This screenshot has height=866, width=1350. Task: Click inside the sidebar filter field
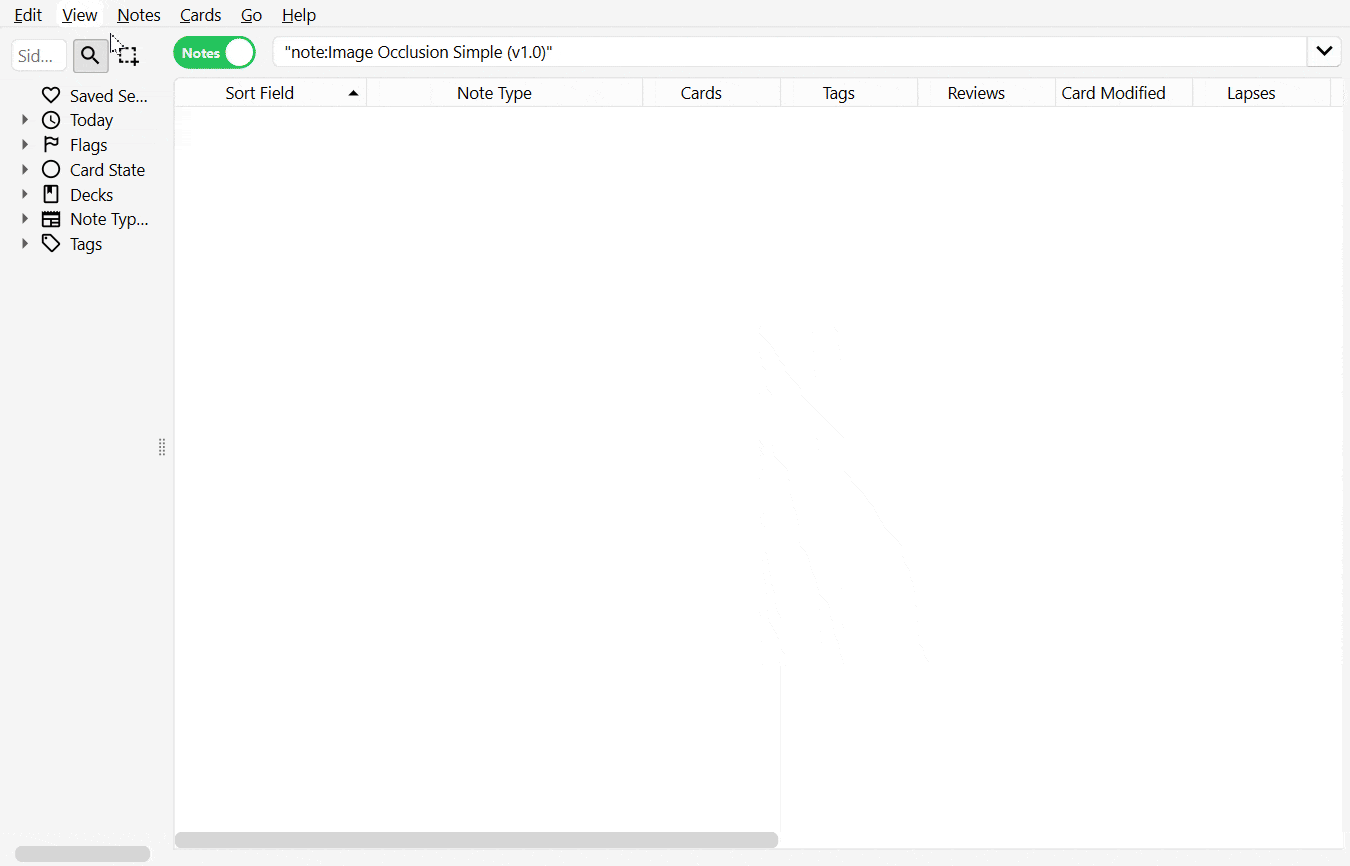pos(39,55)
